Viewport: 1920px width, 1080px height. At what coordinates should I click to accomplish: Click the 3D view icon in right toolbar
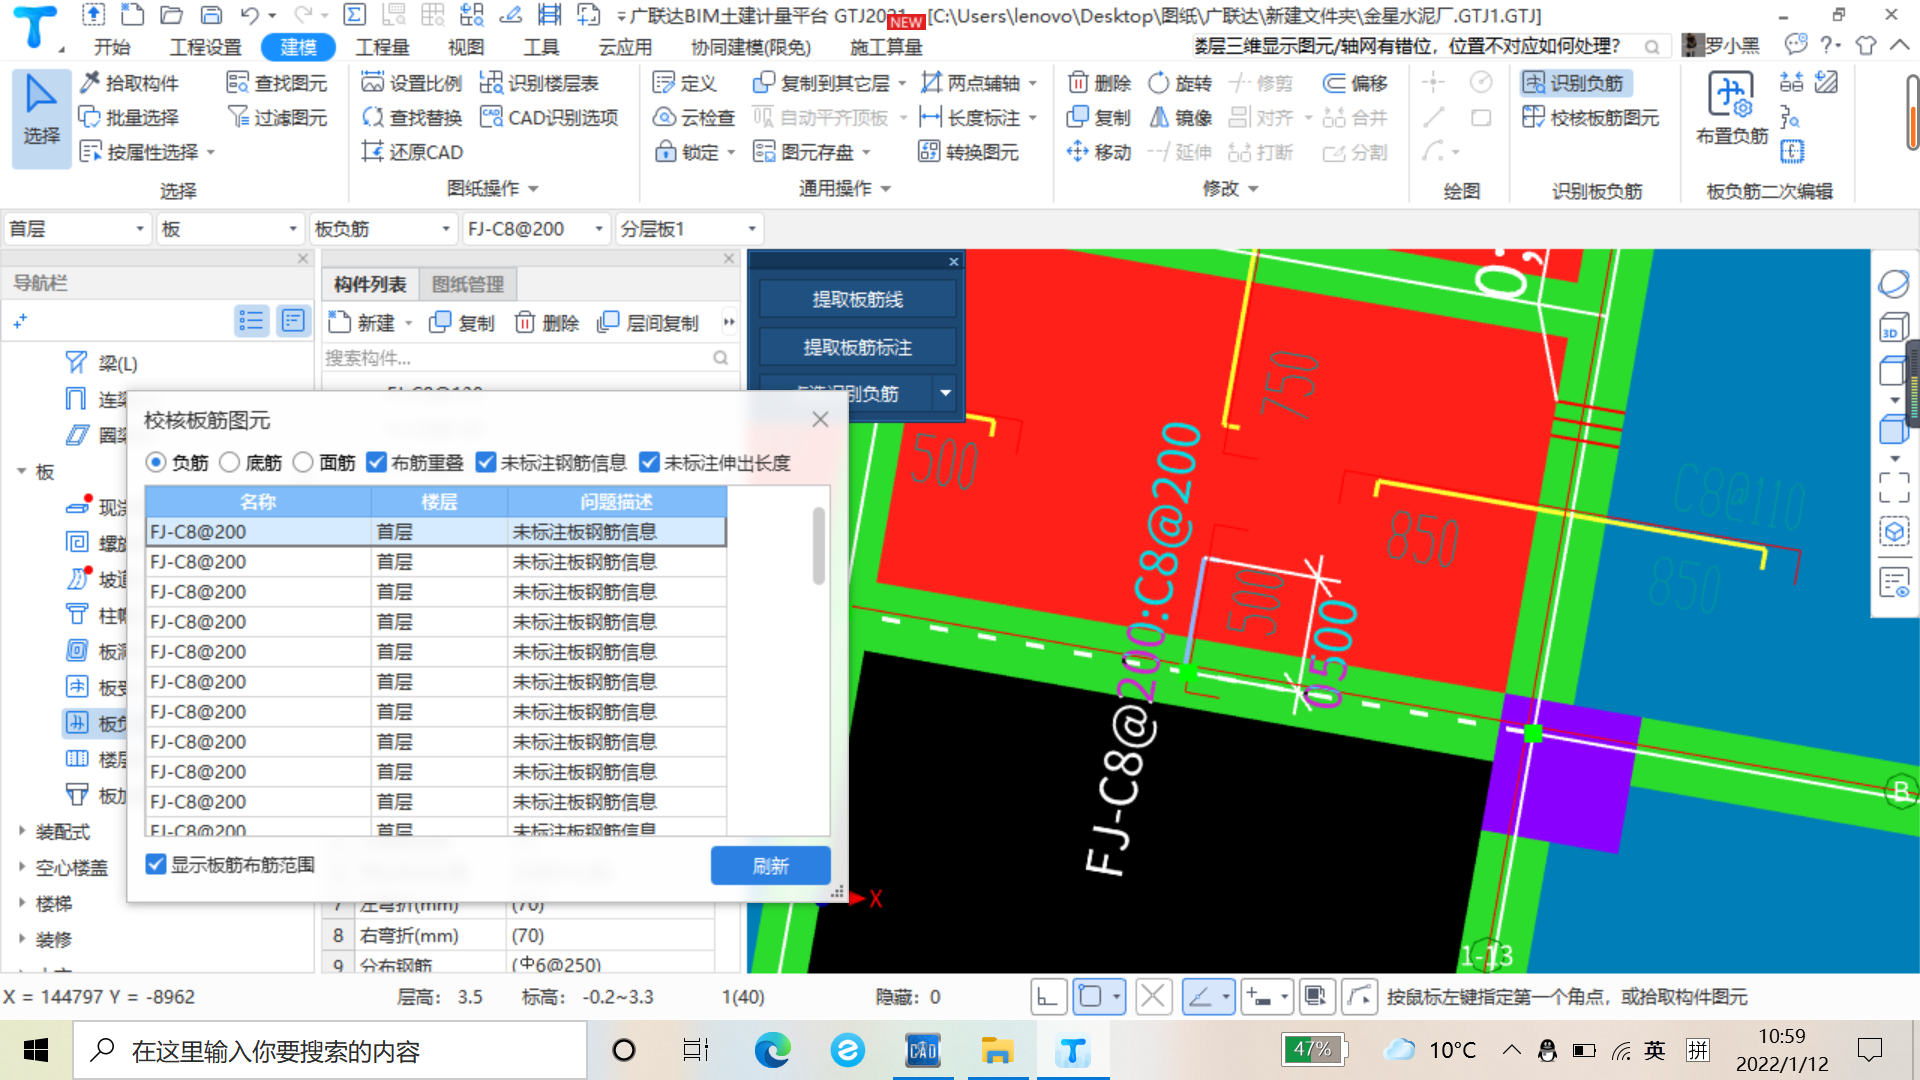[x=1893, y=328]
